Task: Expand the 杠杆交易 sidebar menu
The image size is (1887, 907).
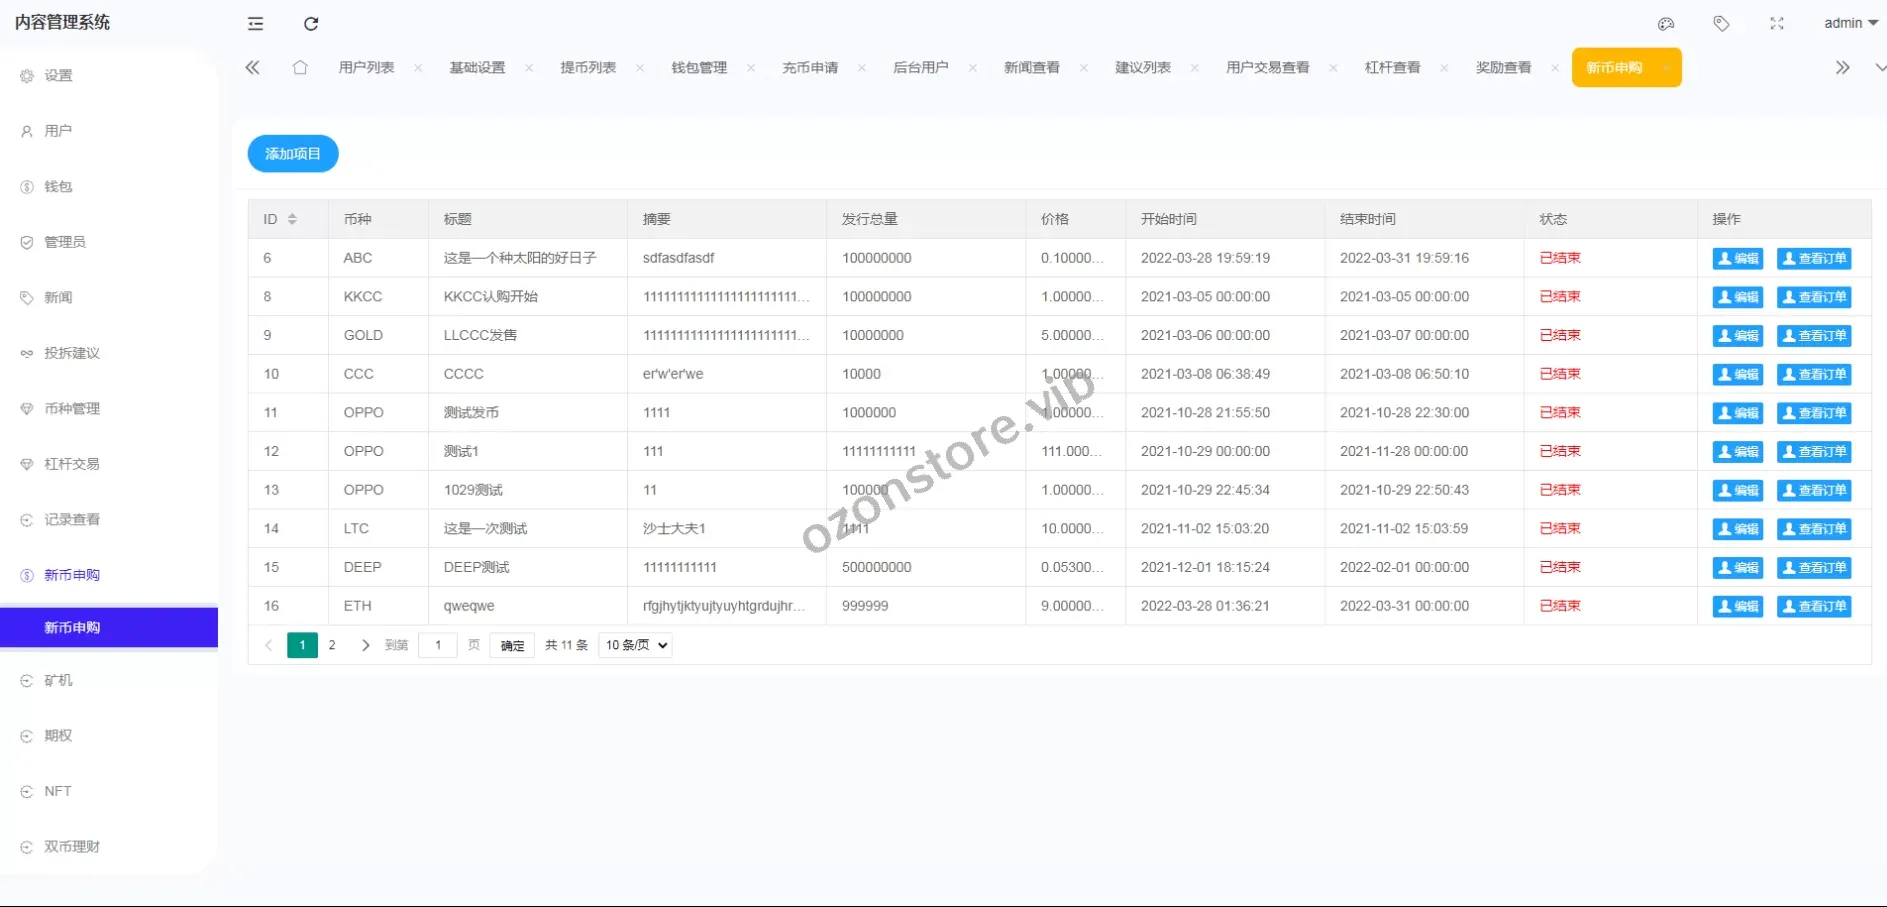Action: click(72, 464)
